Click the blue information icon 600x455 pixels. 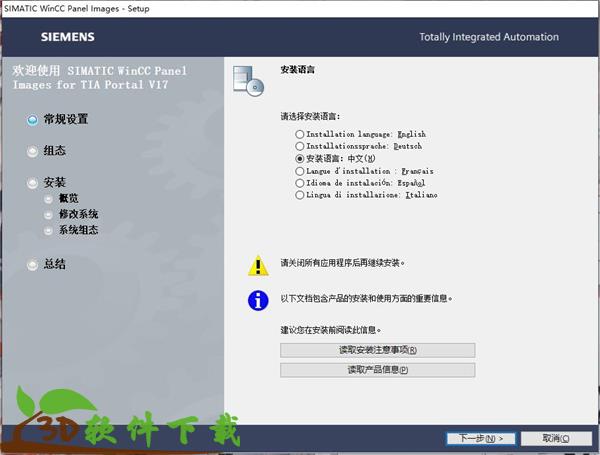258,300
